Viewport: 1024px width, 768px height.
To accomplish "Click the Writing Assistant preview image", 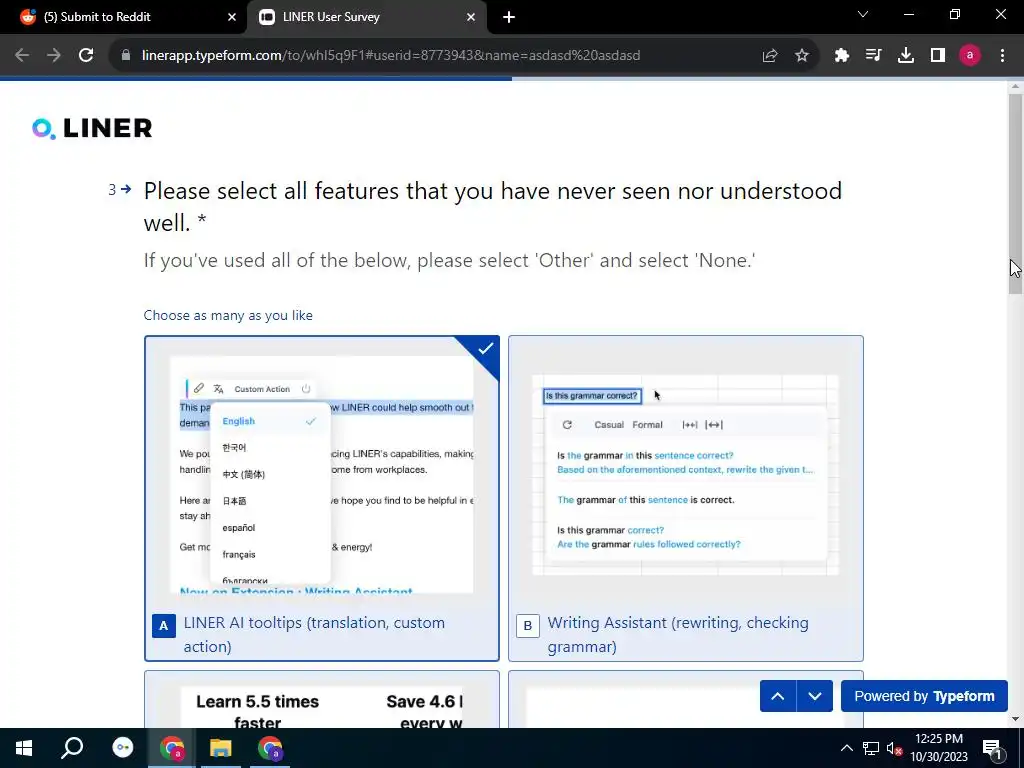I will point(686,475).
